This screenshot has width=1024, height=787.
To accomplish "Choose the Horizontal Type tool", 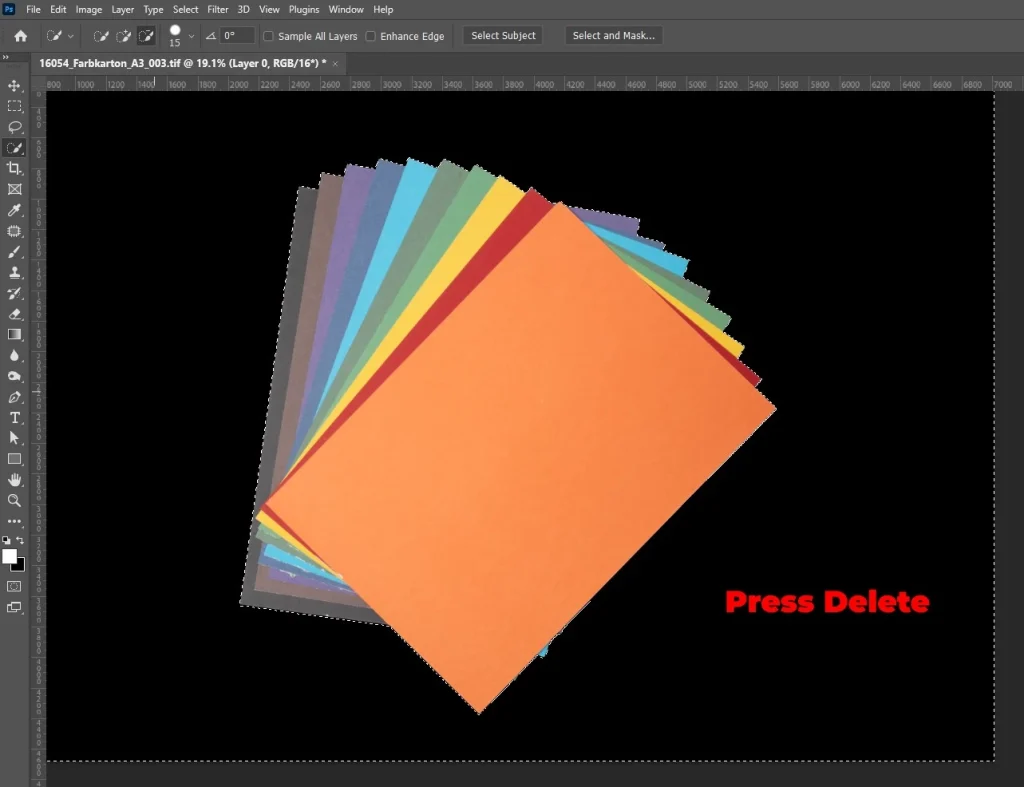I will (x=15, y=417).
